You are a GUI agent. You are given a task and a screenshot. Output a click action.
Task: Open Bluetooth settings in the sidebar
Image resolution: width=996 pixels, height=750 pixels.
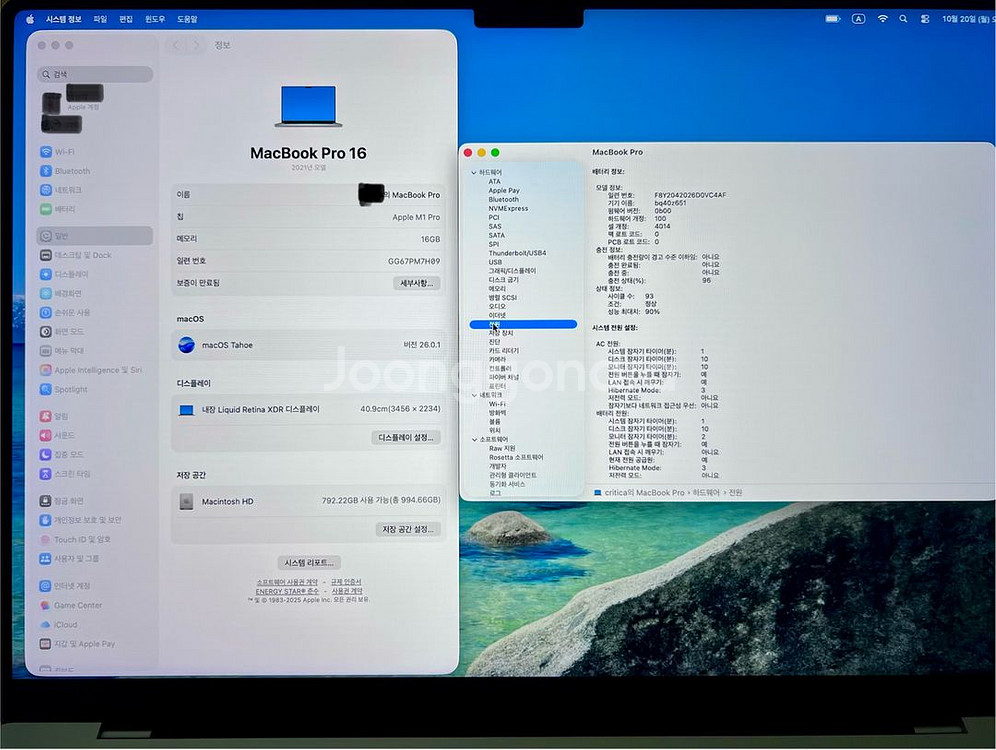[72, 171]
